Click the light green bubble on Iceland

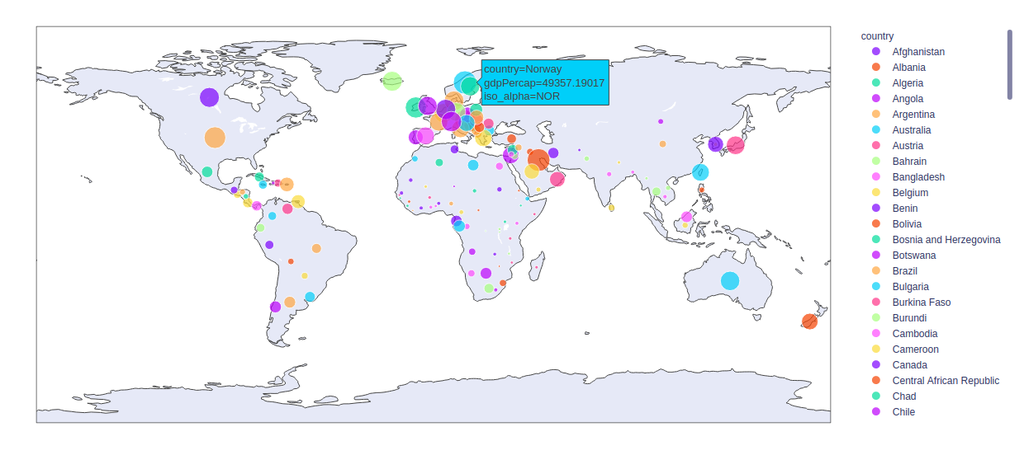coord(392,81)
